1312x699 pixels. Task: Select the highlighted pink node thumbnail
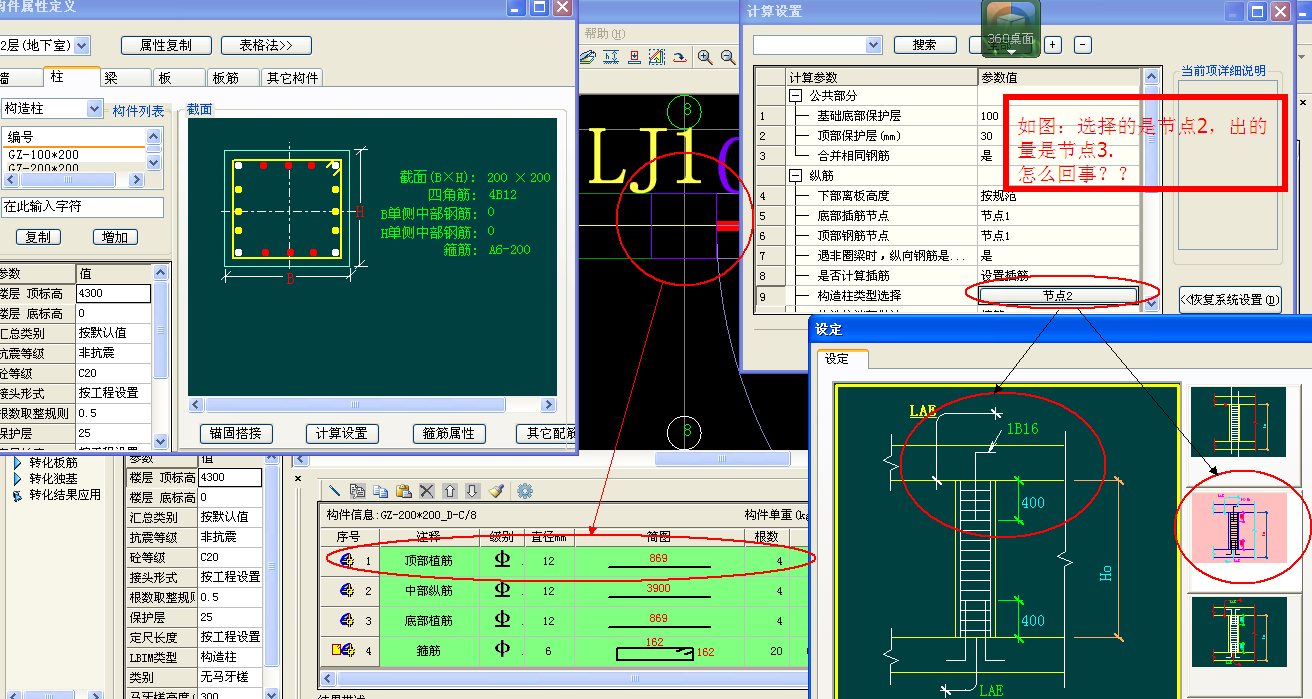click(1240, 527)
